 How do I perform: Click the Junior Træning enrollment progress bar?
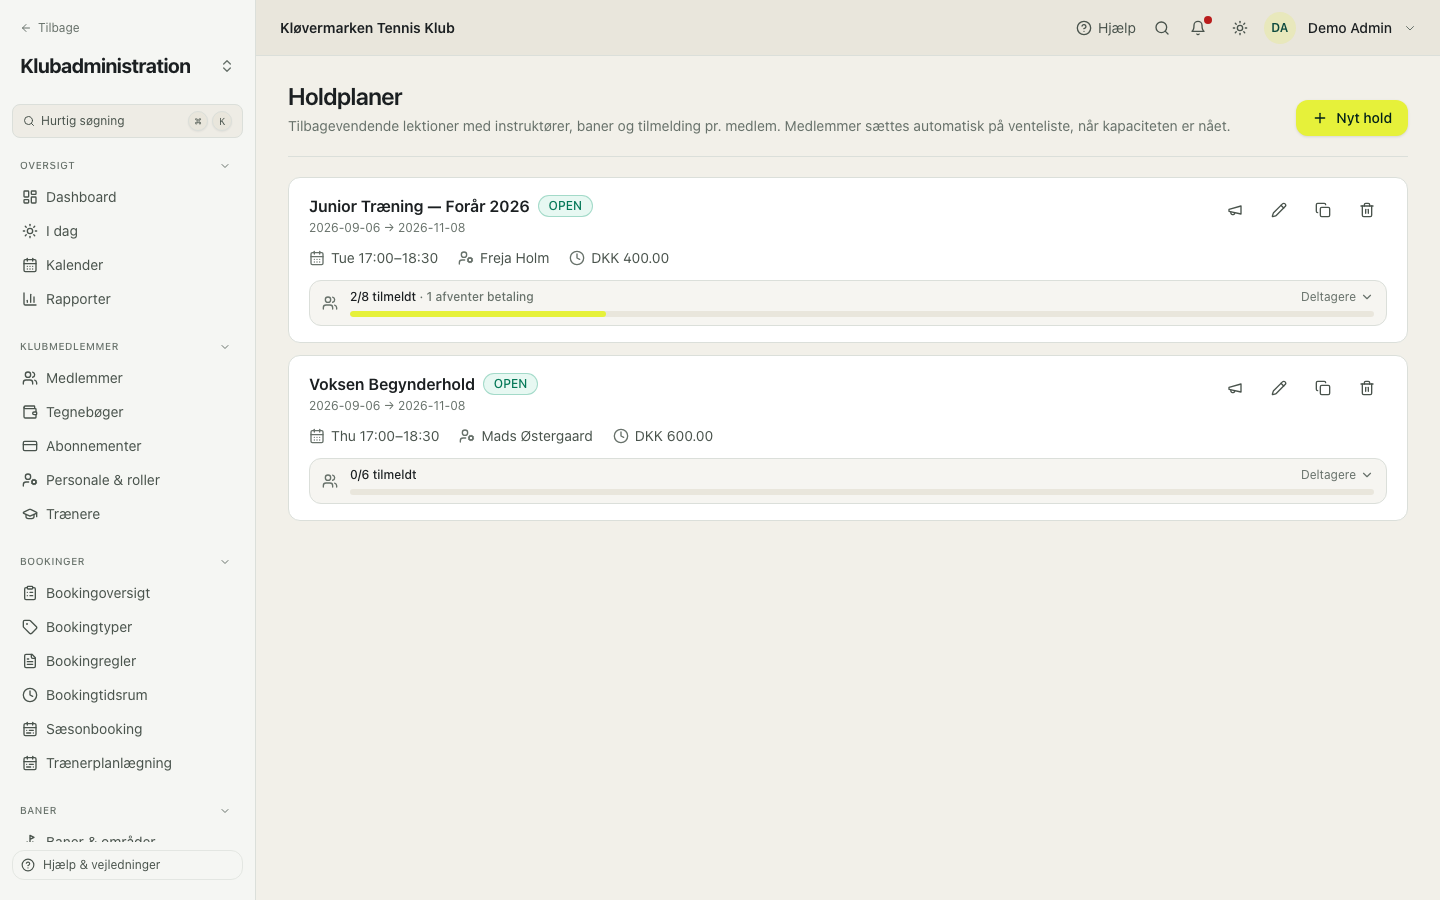pyautogui.click(x=862, y=314)
